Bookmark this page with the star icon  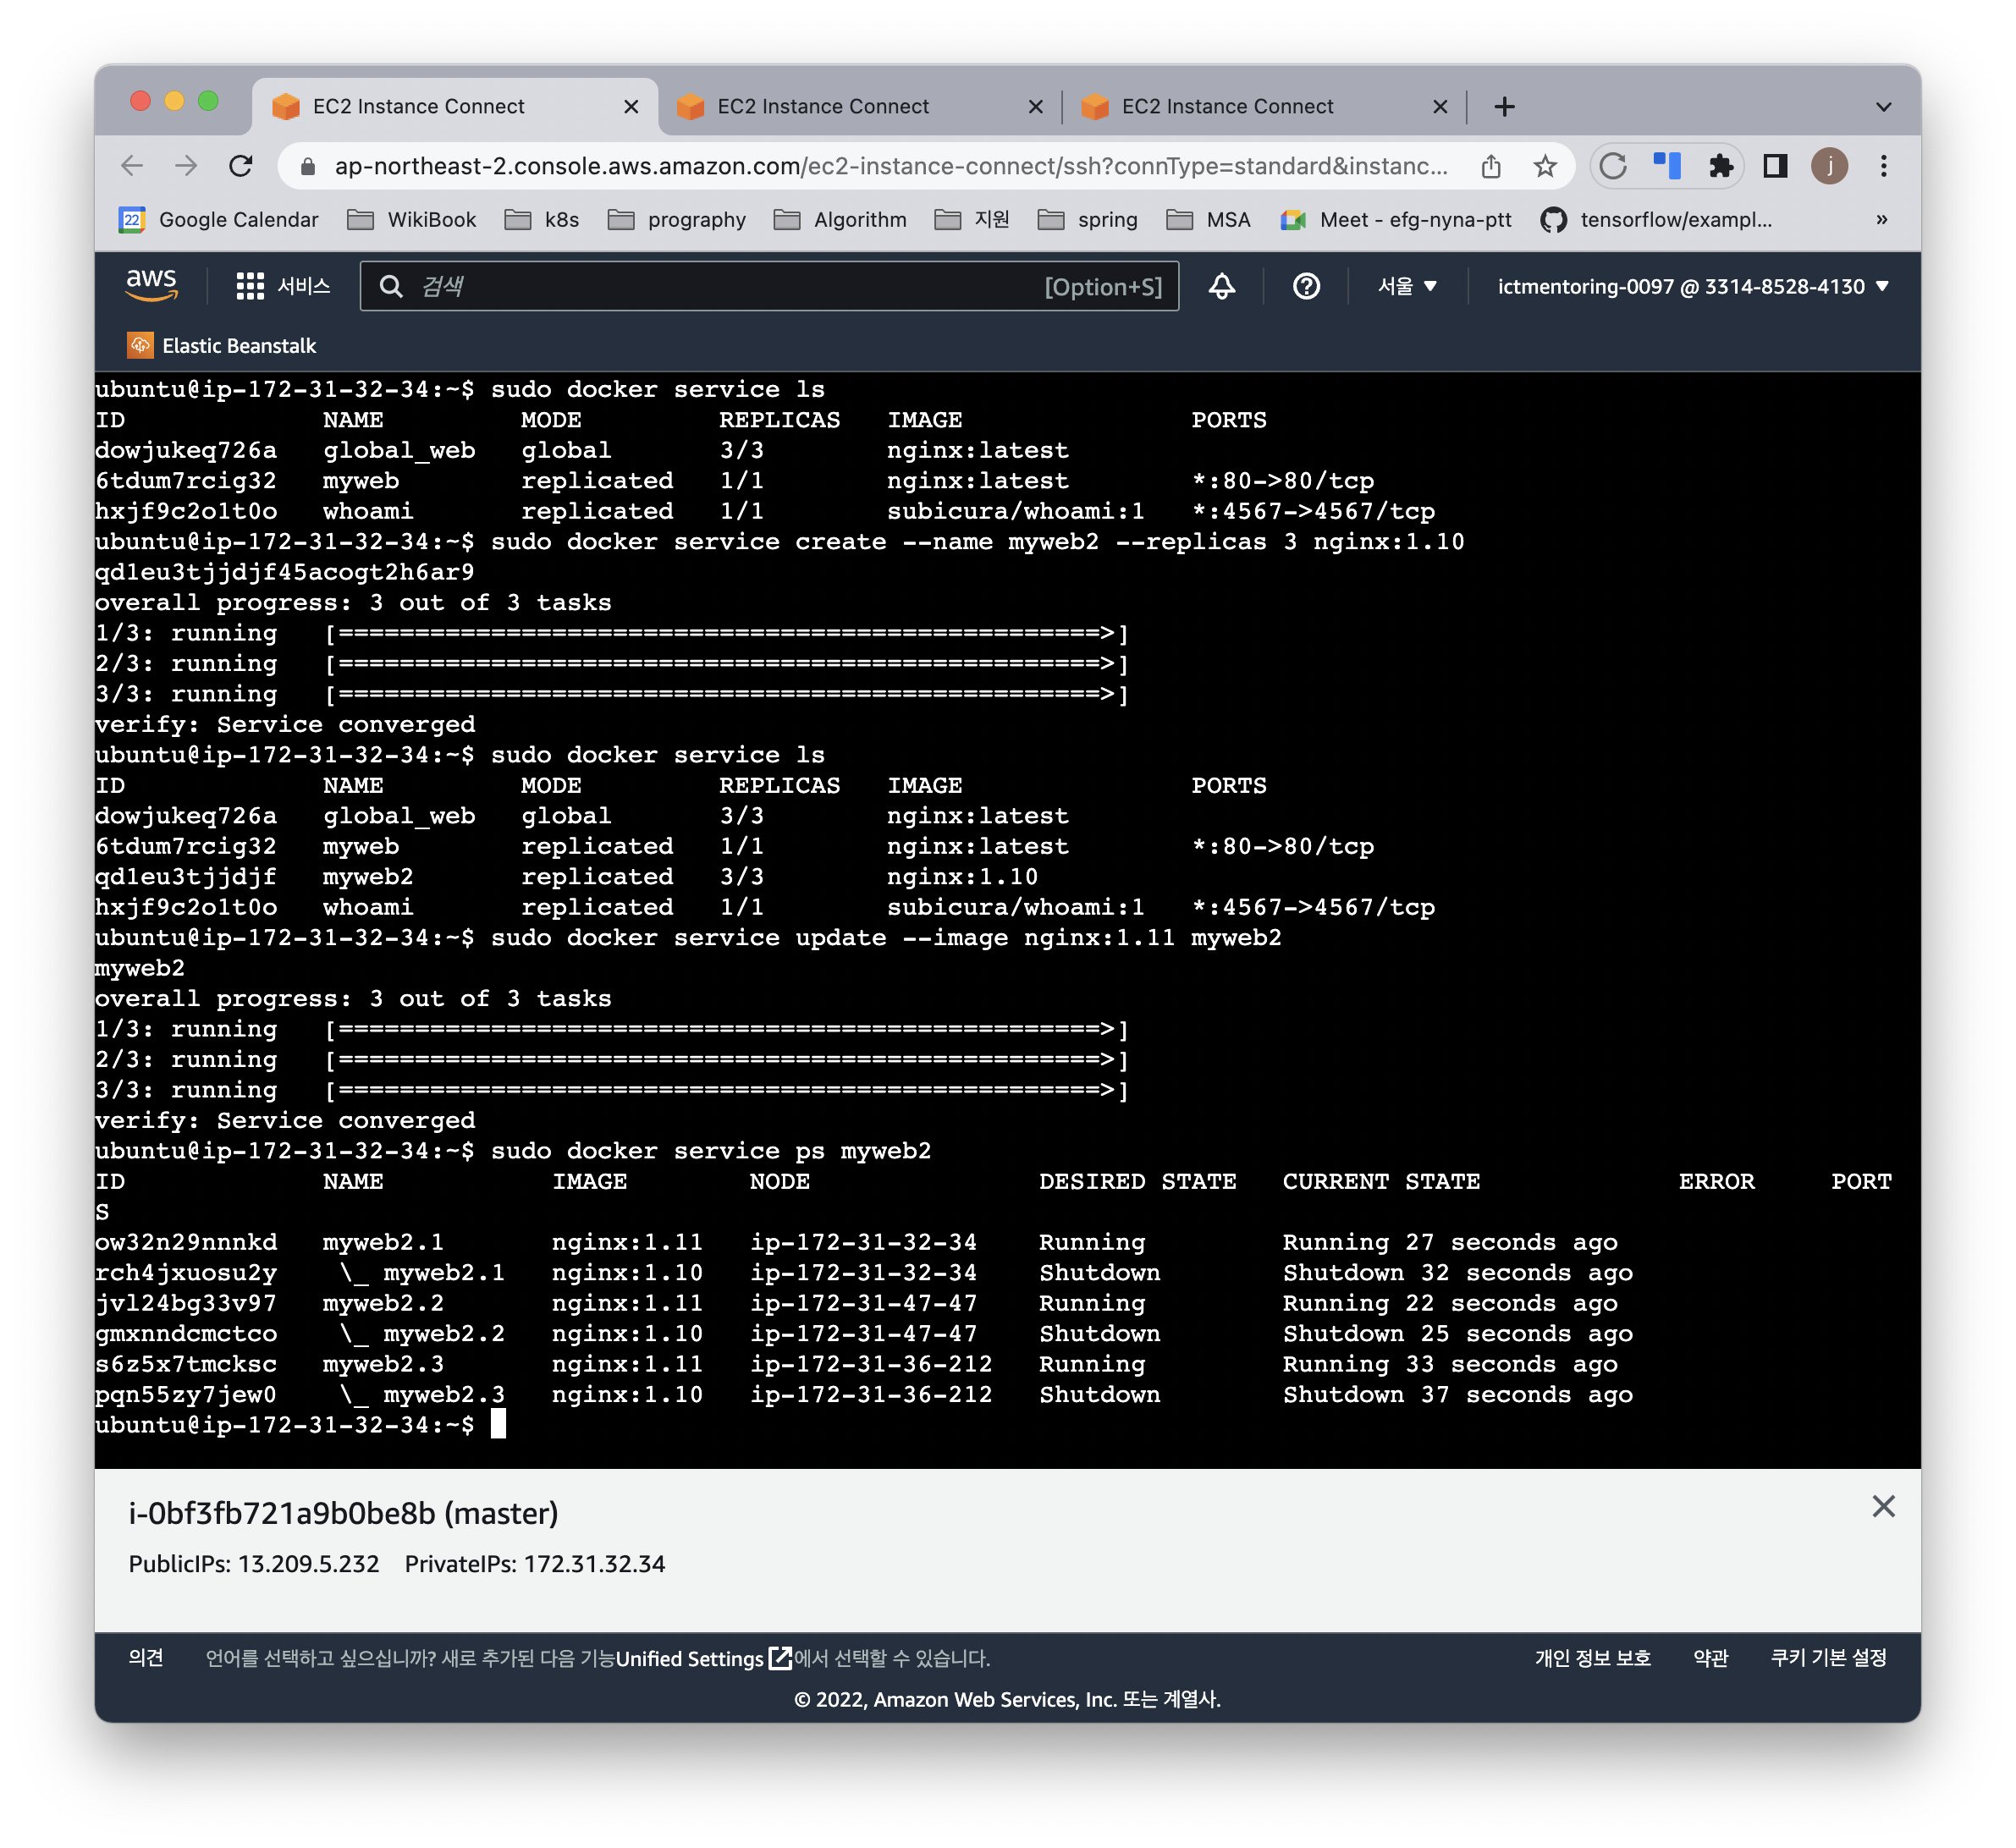[1544, 166]
